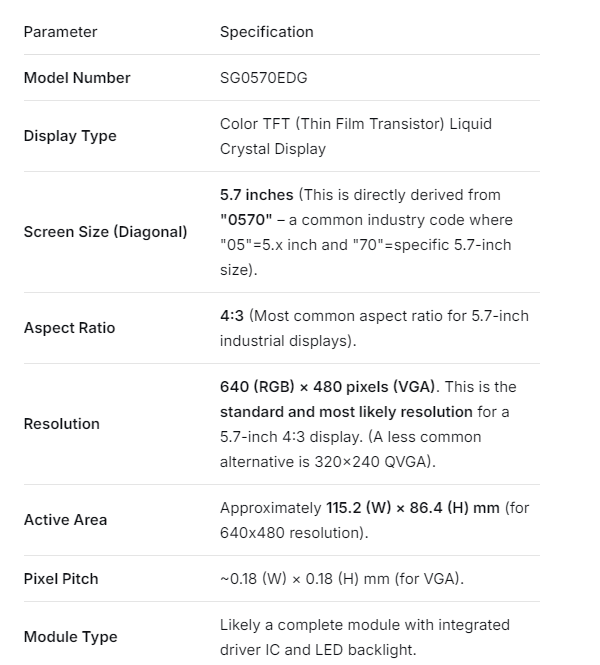Select the Screen Size (Diagonal) label
This screenshot has width=600, height=665.
click(x=105, y=232)
